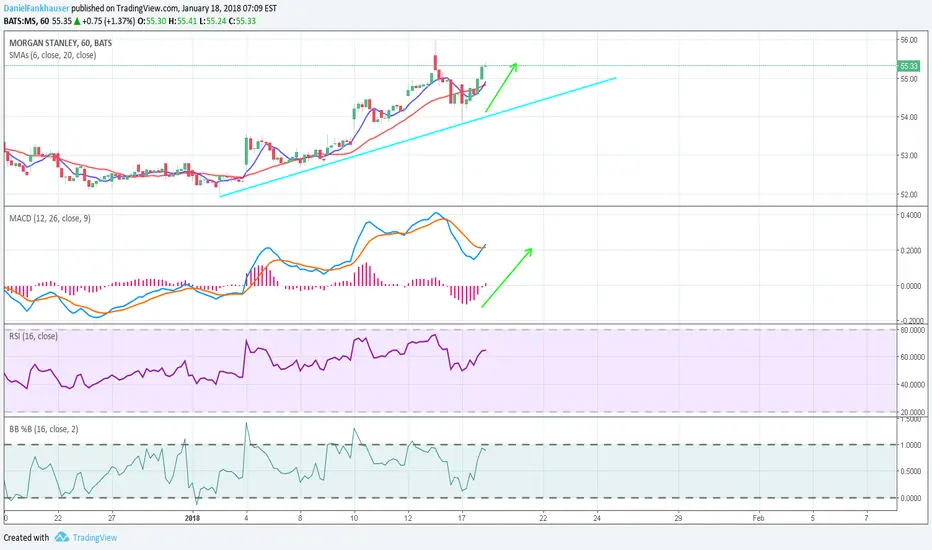Screen dimensions: 932x550
Task: Click the 2018 label on the time axis
Action: (192, 518)
